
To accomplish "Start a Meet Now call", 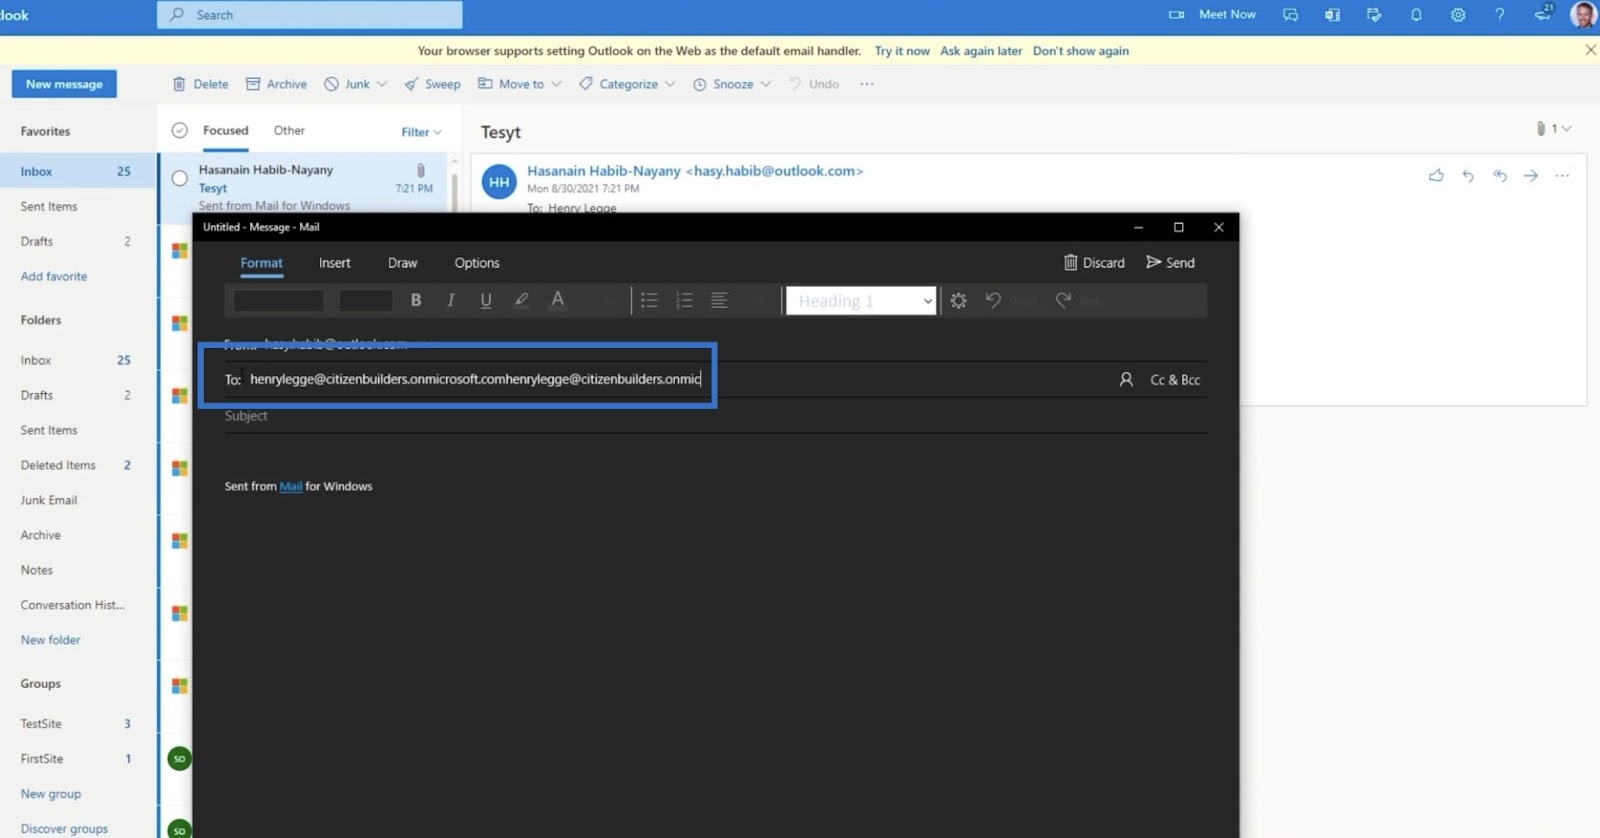I will click(1212, 14).
